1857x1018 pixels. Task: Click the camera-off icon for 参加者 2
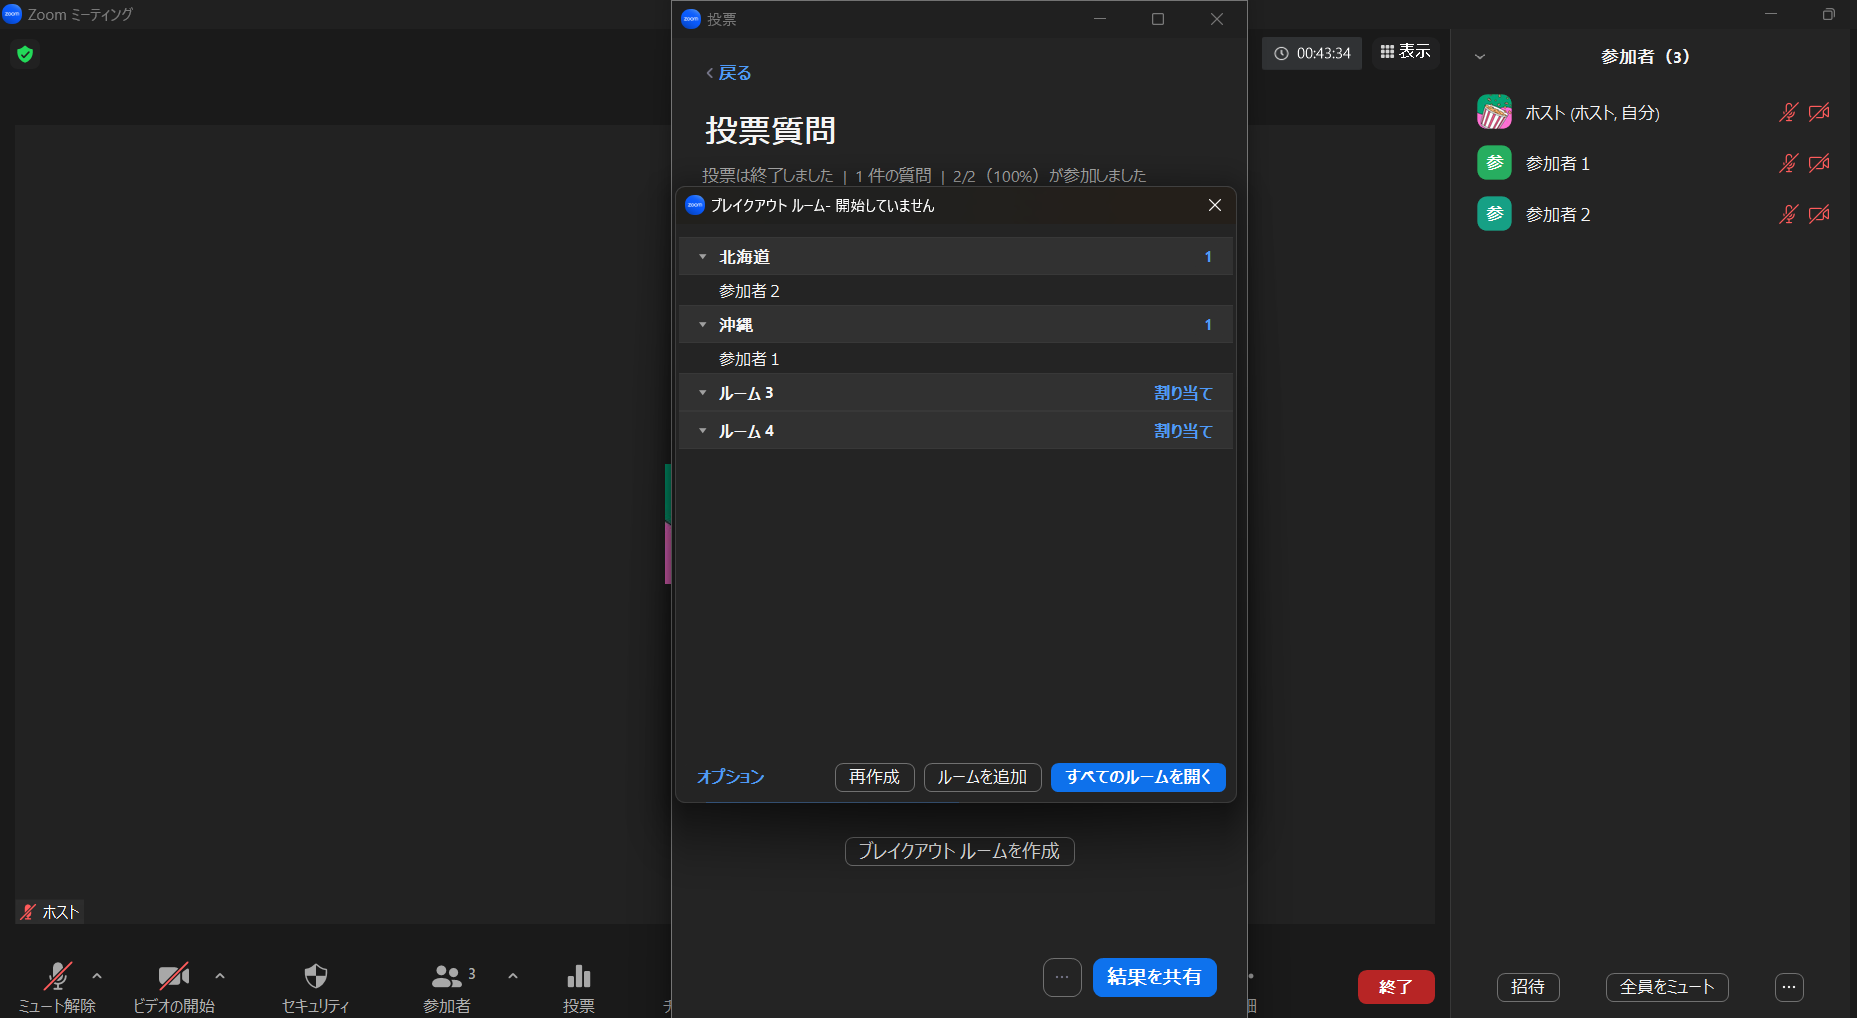pyautogui.click(x=1819, y=214)
